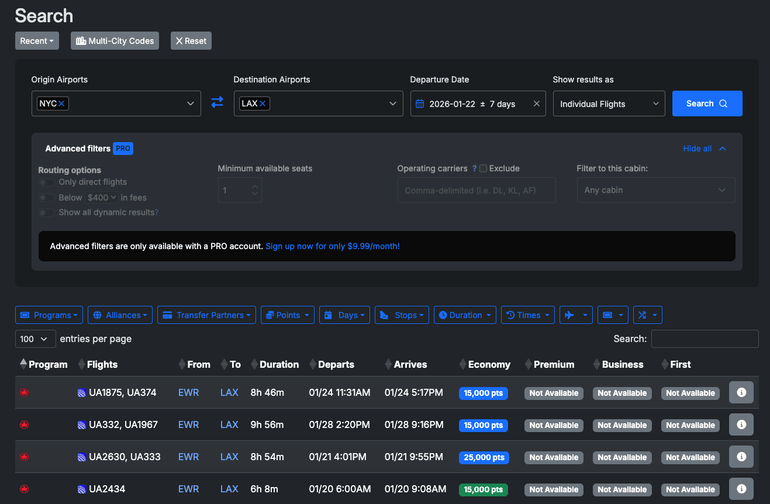
Task: Clear the departure date field
Action: pyautogui.click(x=536, y=103)
